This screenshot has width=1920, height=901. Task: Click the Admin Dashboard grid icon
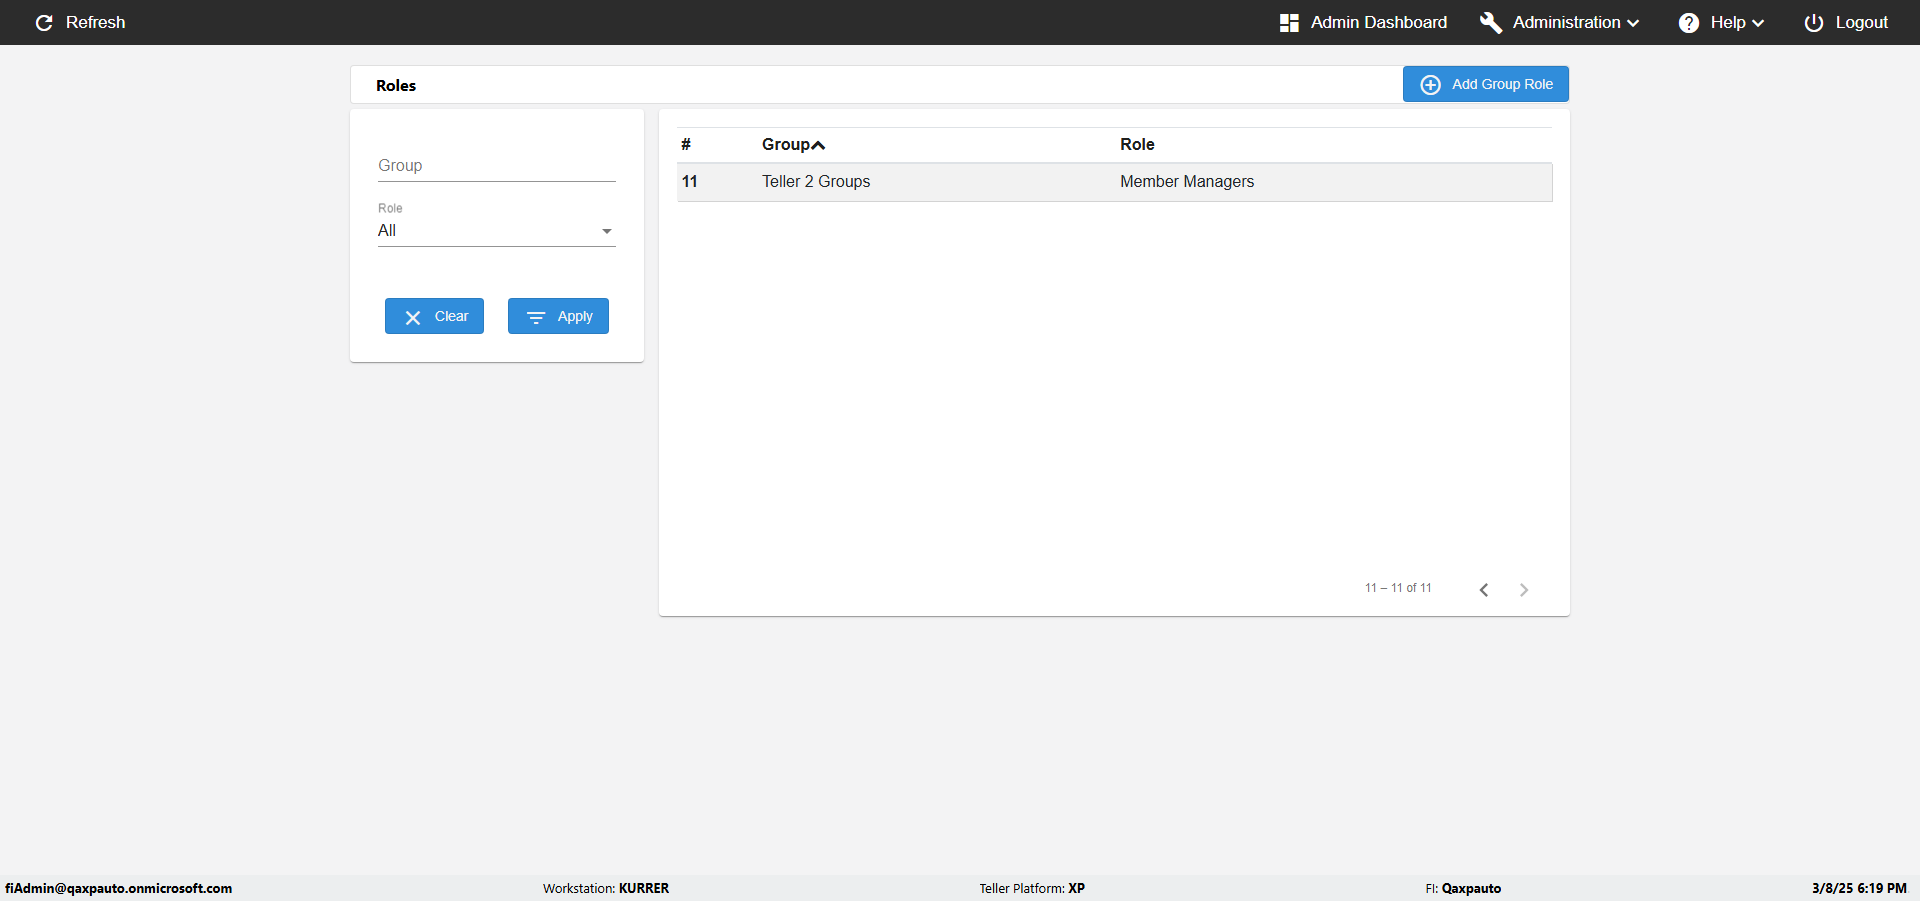[x=1289, y=23]
